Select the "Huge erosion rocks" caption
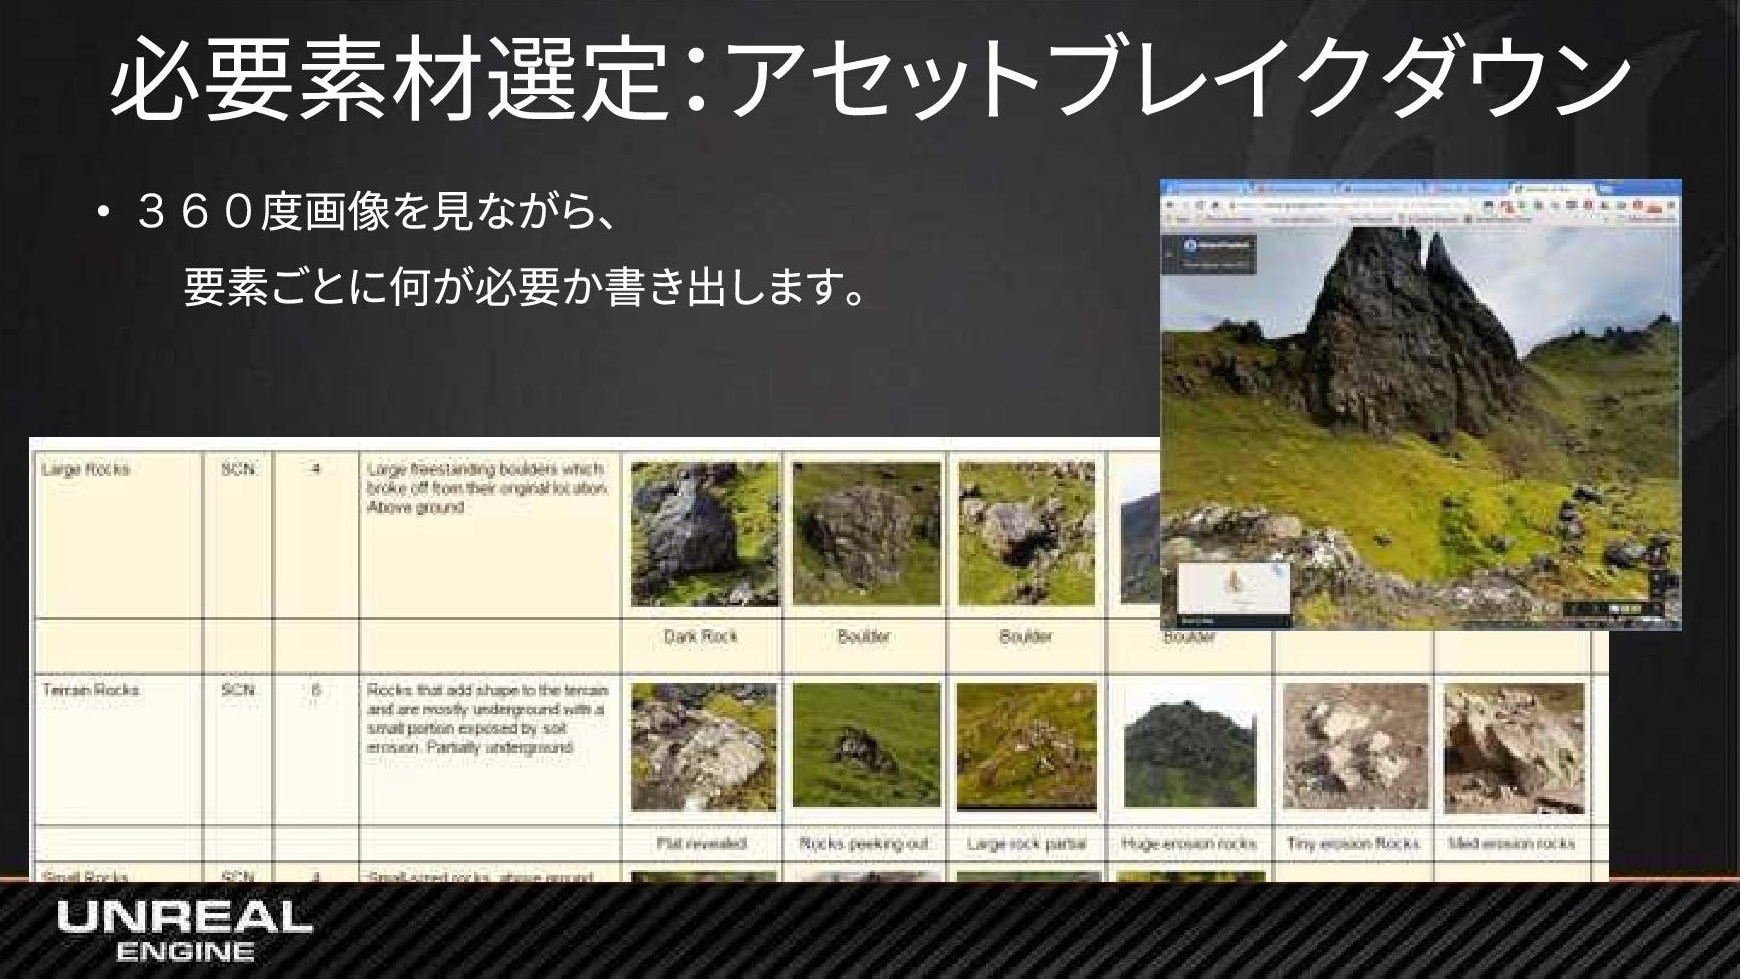 [1189, 843]
